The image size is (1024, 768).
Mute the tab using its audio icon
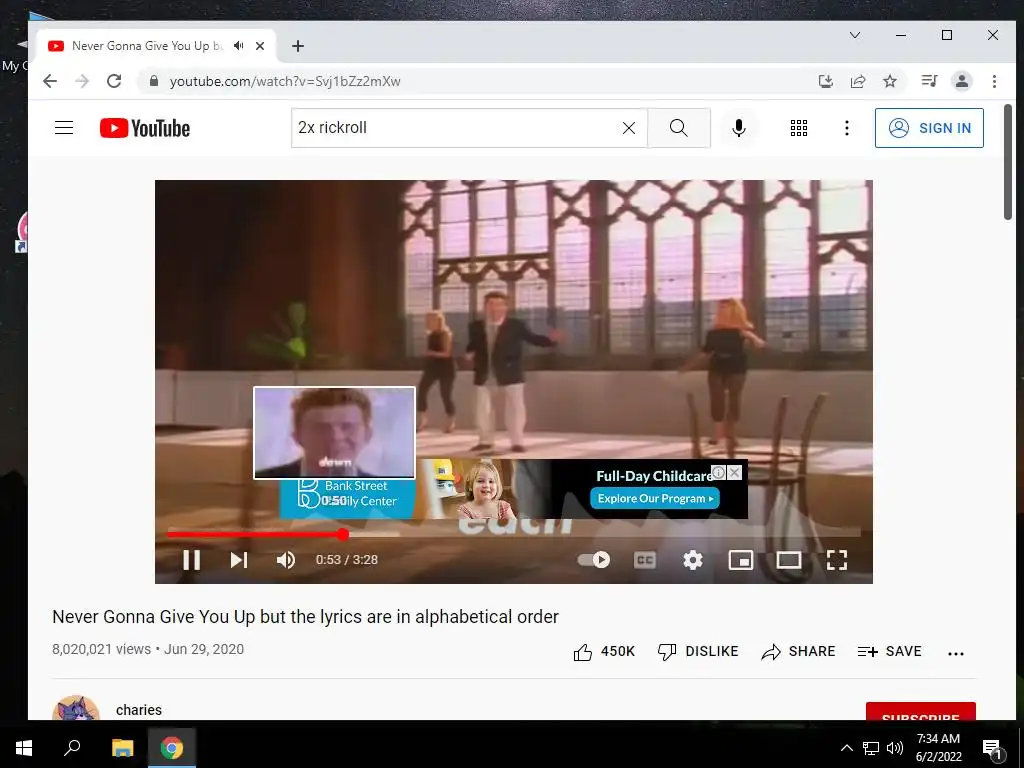point(239,46)
